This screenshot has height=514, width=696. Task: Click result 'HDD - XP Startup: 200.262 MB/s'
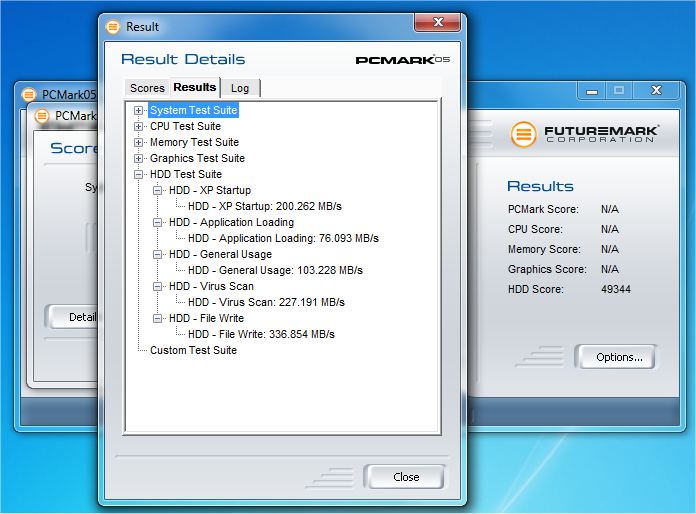pyautogui.click(x=265, y=206)
